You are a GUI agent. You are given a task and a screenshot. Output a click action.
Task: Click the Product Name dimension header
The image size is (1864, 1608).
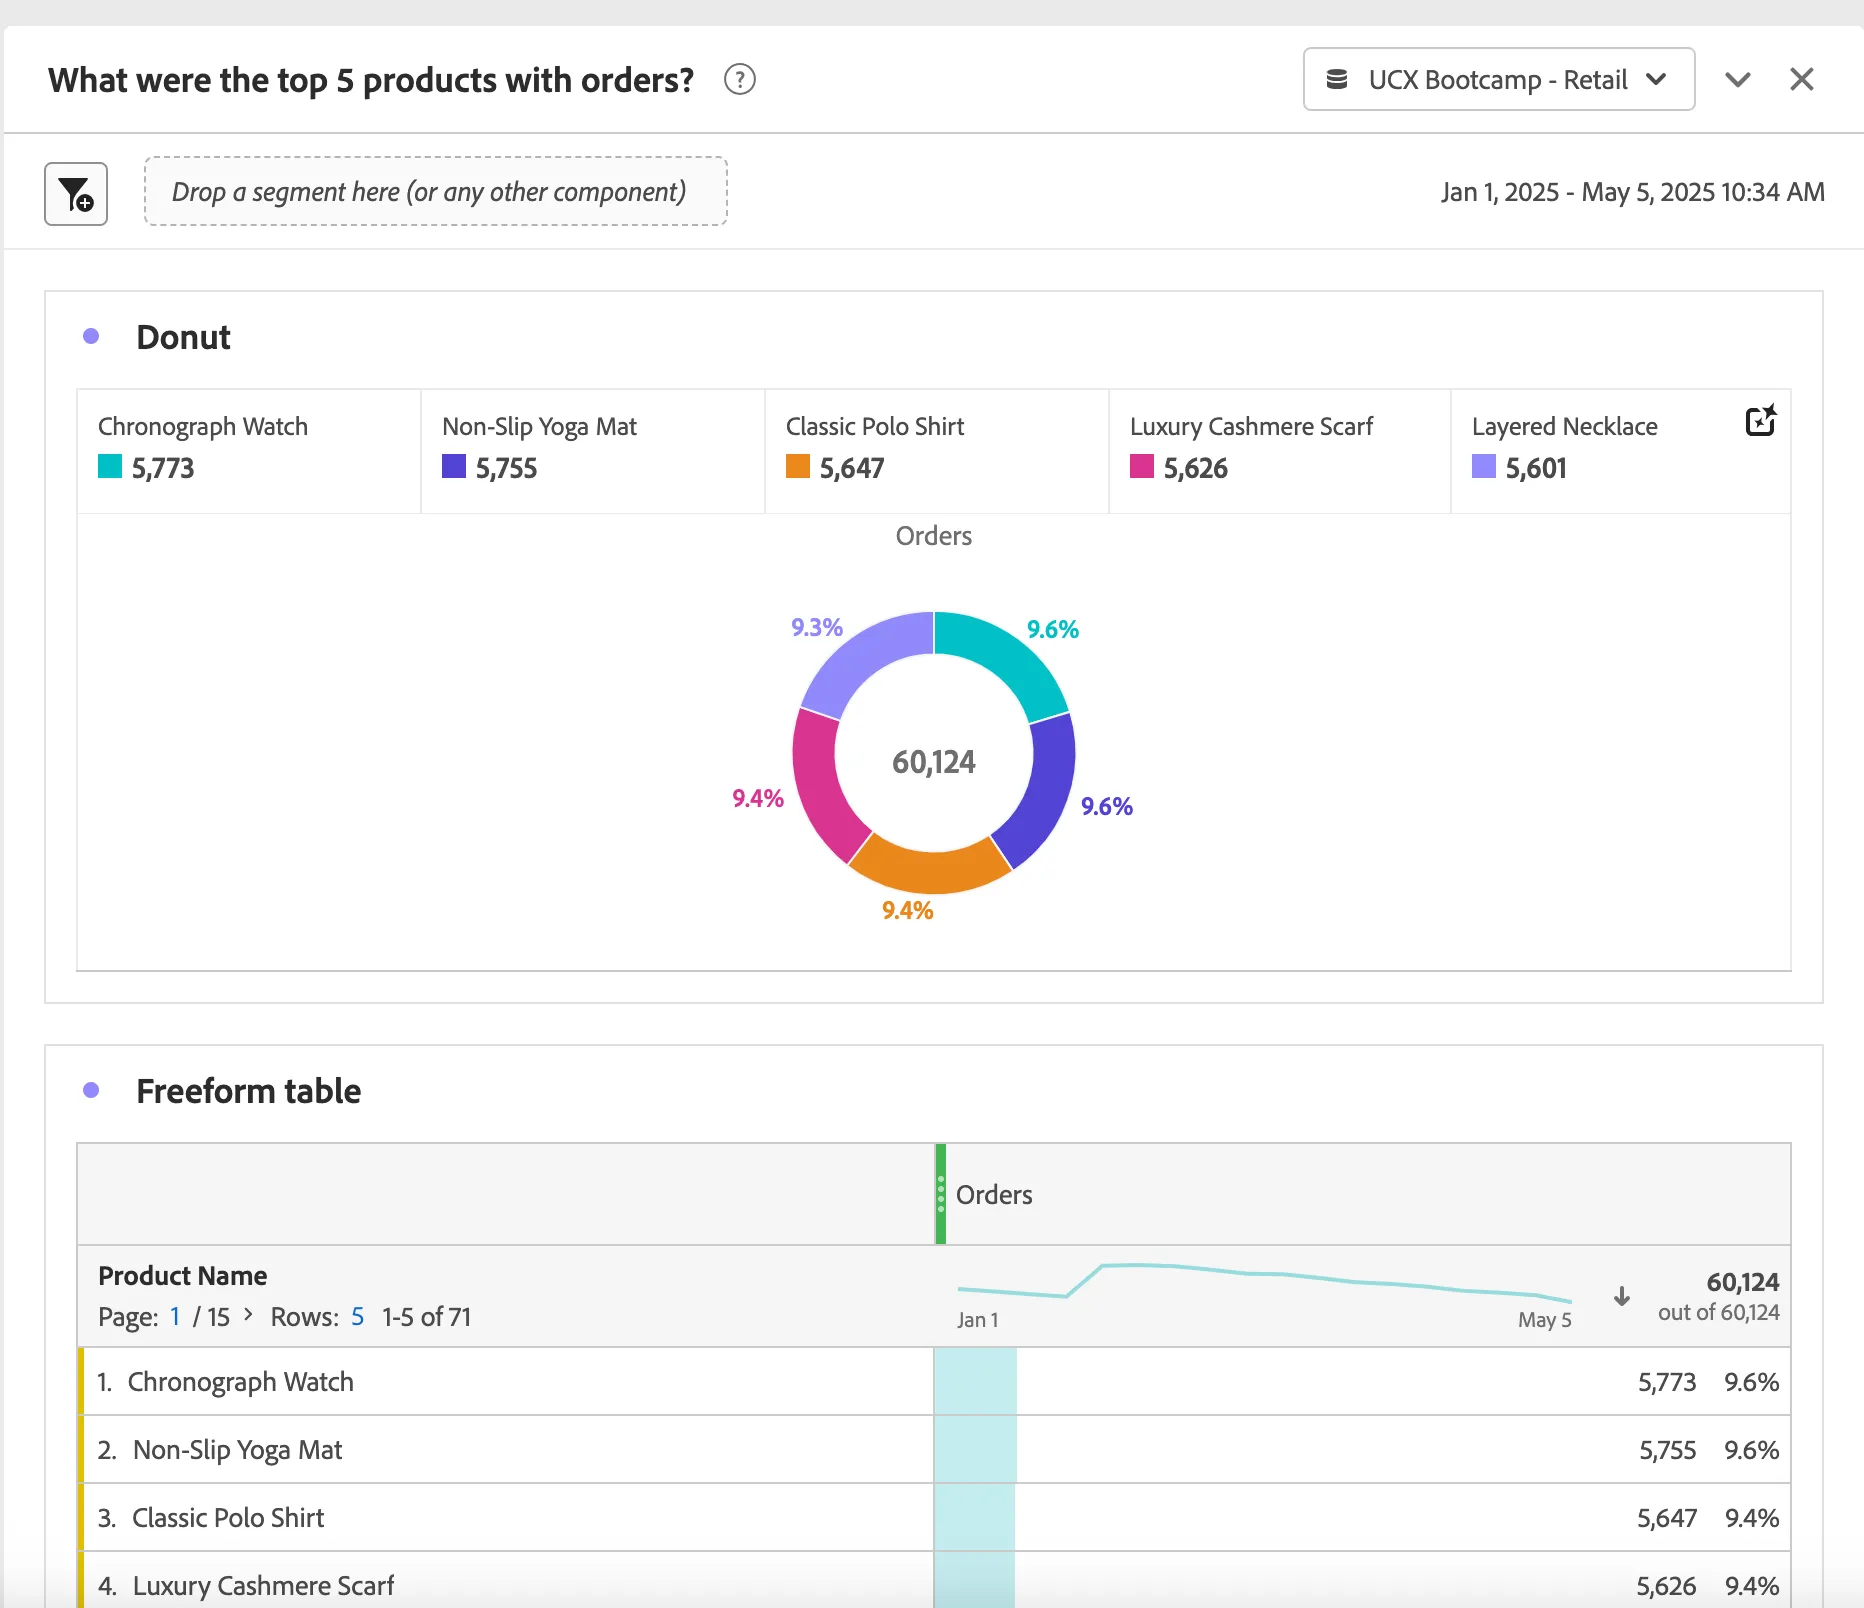click(182, 1276)
